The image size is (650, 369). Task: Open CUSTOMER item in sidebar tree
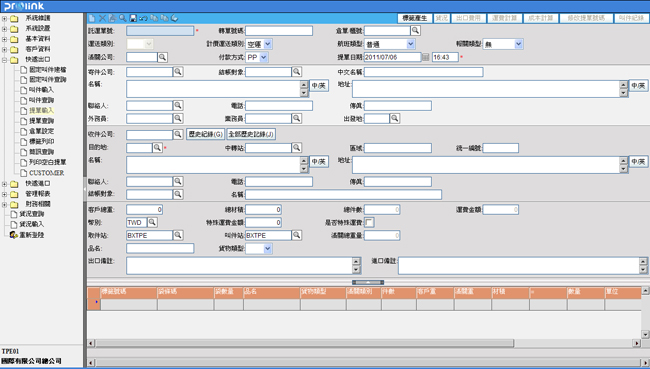click(46, 172)
